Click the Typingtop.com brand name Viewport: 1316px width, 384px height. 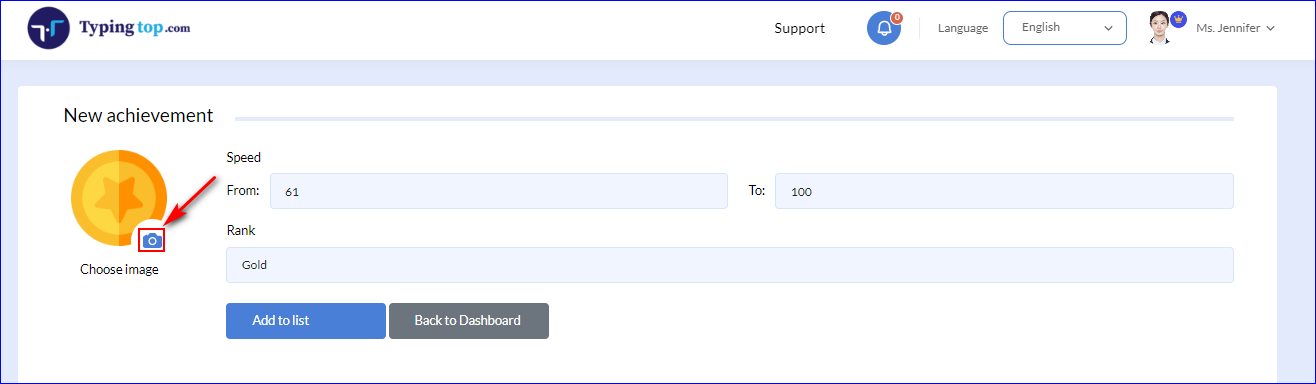point(134,28)
